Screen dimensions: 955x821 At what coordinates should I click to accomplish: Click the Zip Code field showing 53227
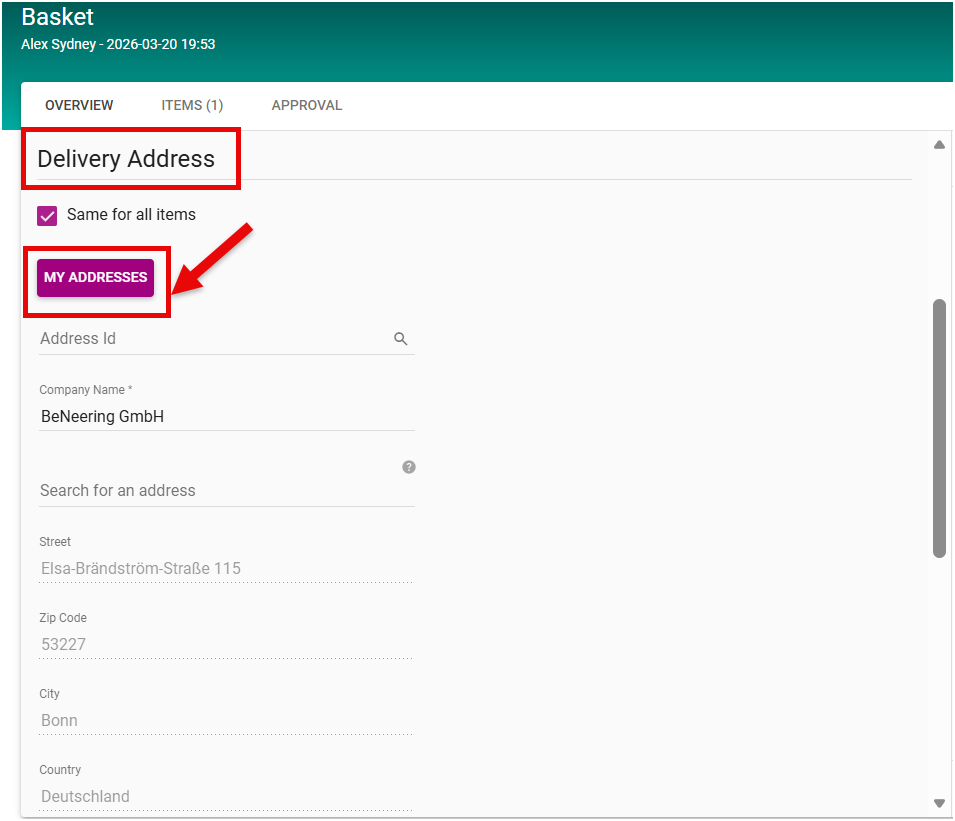226,644
